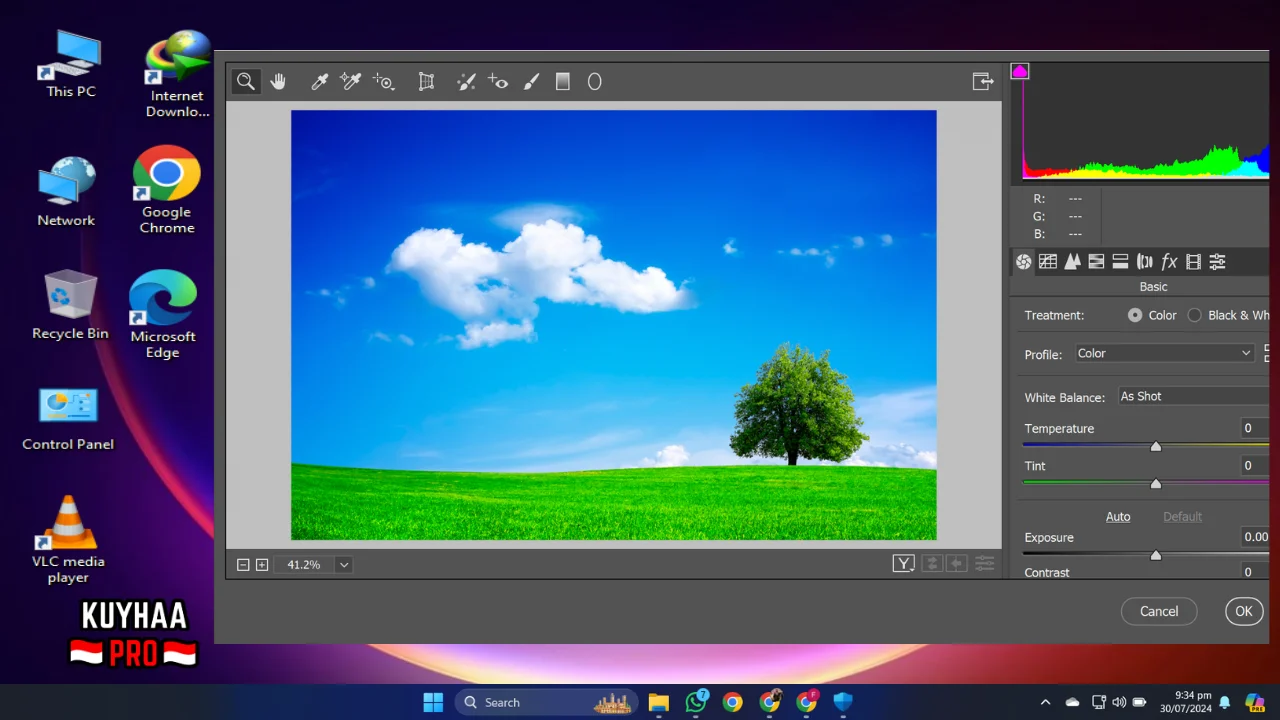Open Control Panel desktop icon
The width and height of the screenshot is (1280, 720).
pos(68,419)
